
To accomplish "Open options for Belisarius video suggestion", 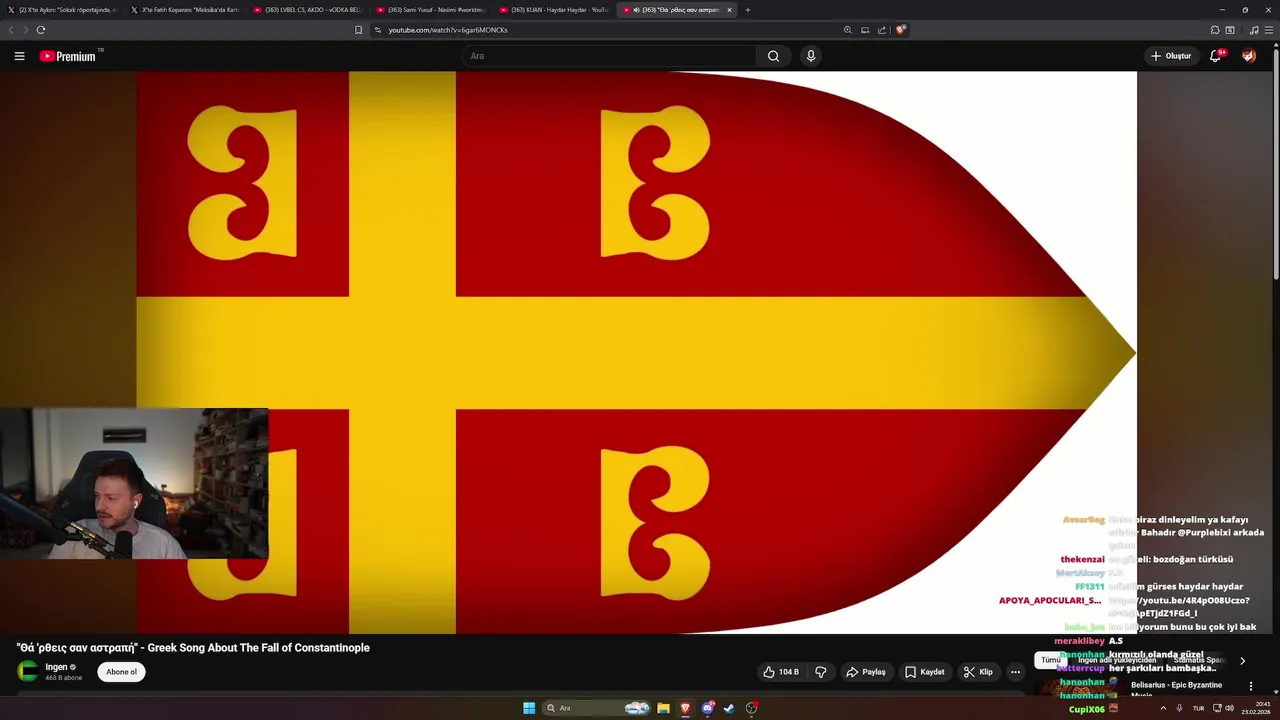I will (x=1250, y=686).
